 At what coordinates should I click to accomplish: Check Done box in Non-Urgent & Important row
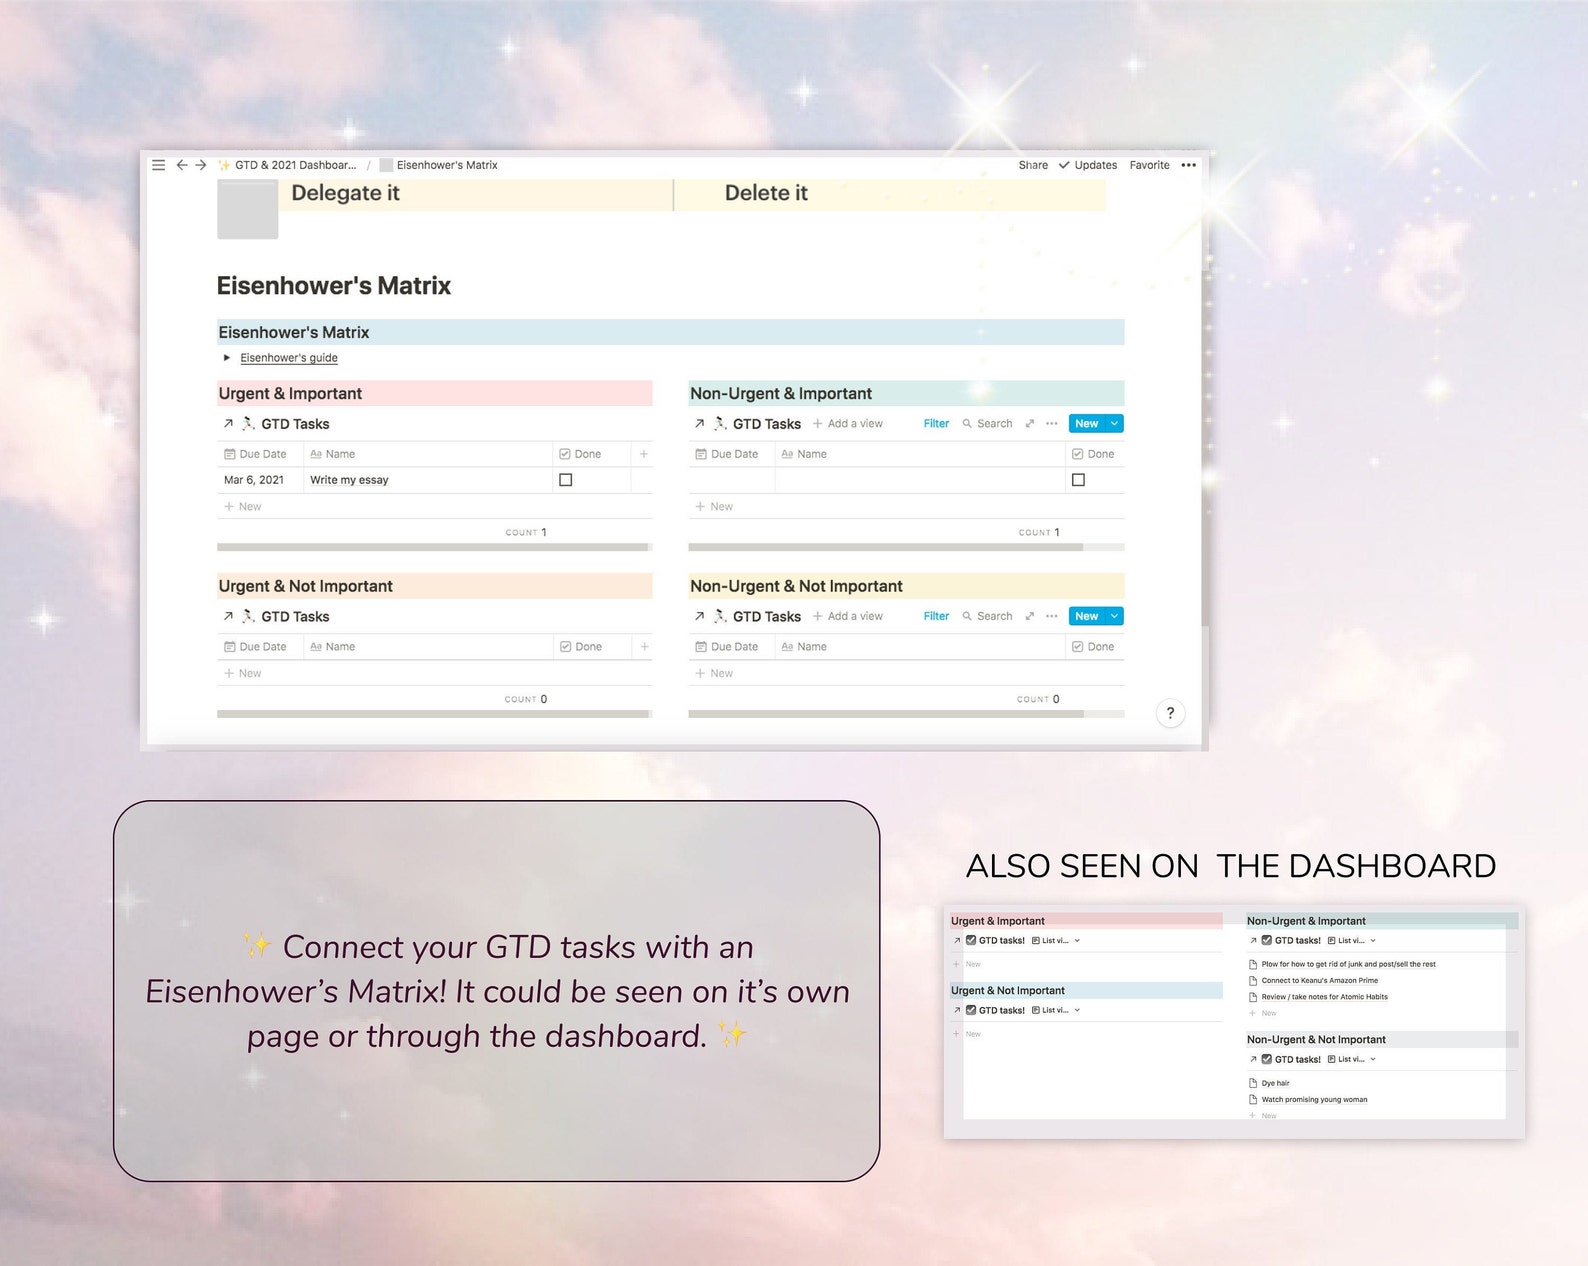pos(1078,480)
